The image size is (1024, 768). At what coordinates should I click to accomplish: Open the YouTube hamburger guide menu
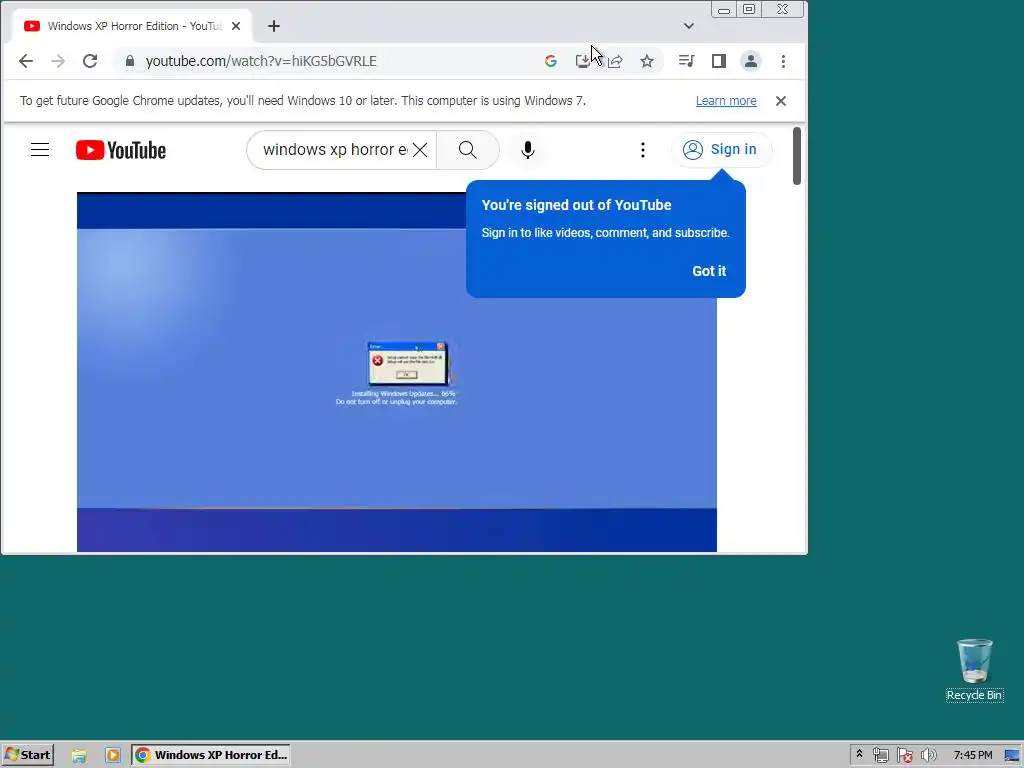coord(40,150)
